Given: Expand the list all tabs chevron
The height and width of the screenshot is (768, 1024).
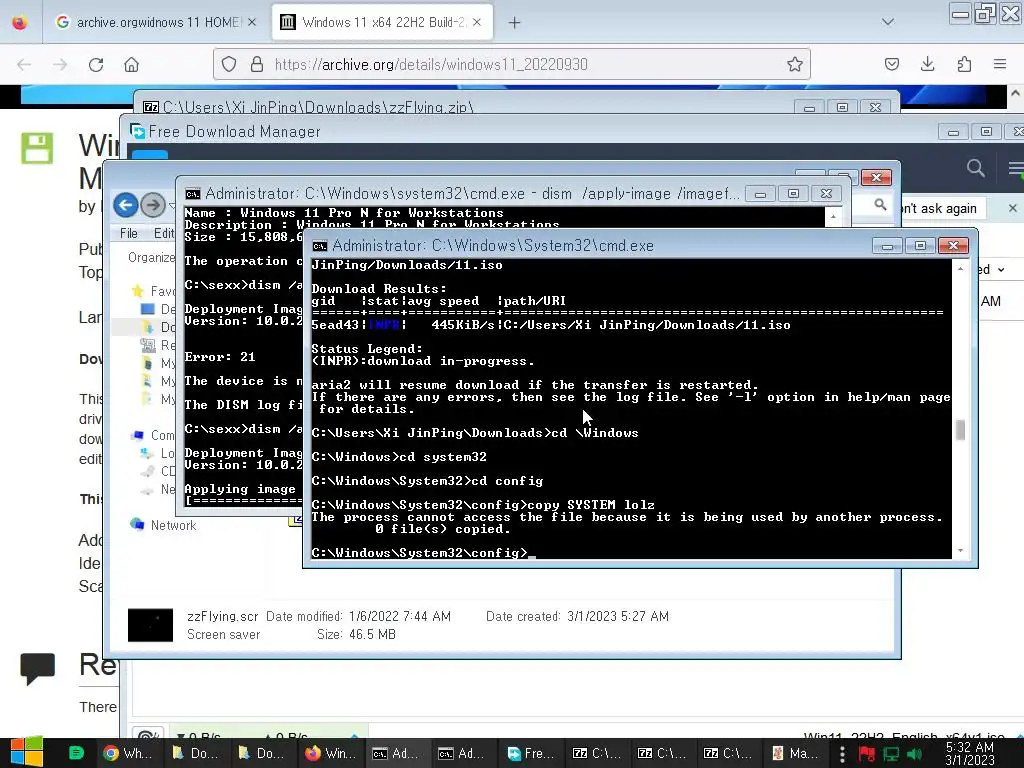Looking at the screenshot, I should [888, 22].
